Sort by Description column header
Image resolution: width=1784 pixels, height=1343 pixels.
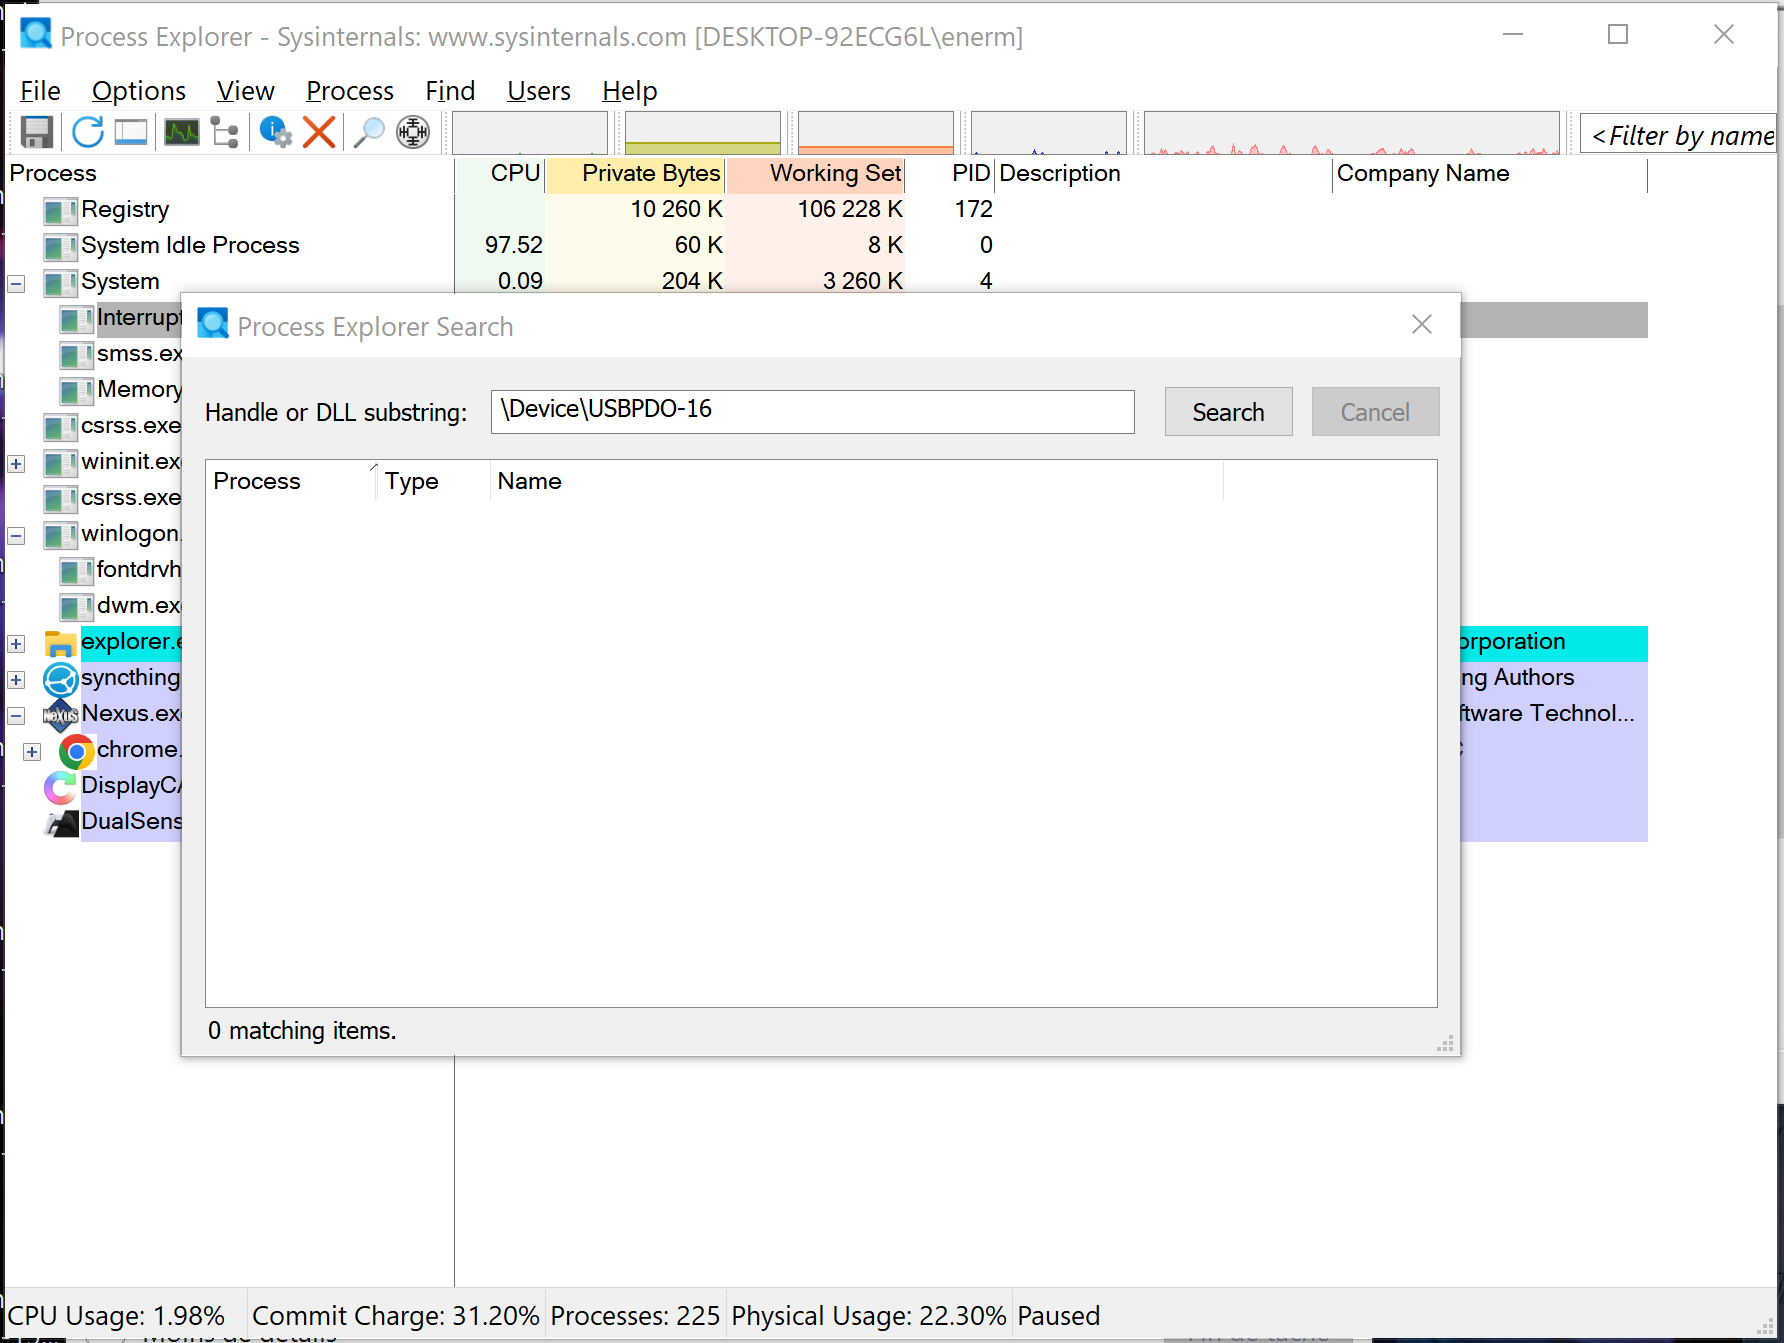click(1164, 174)
